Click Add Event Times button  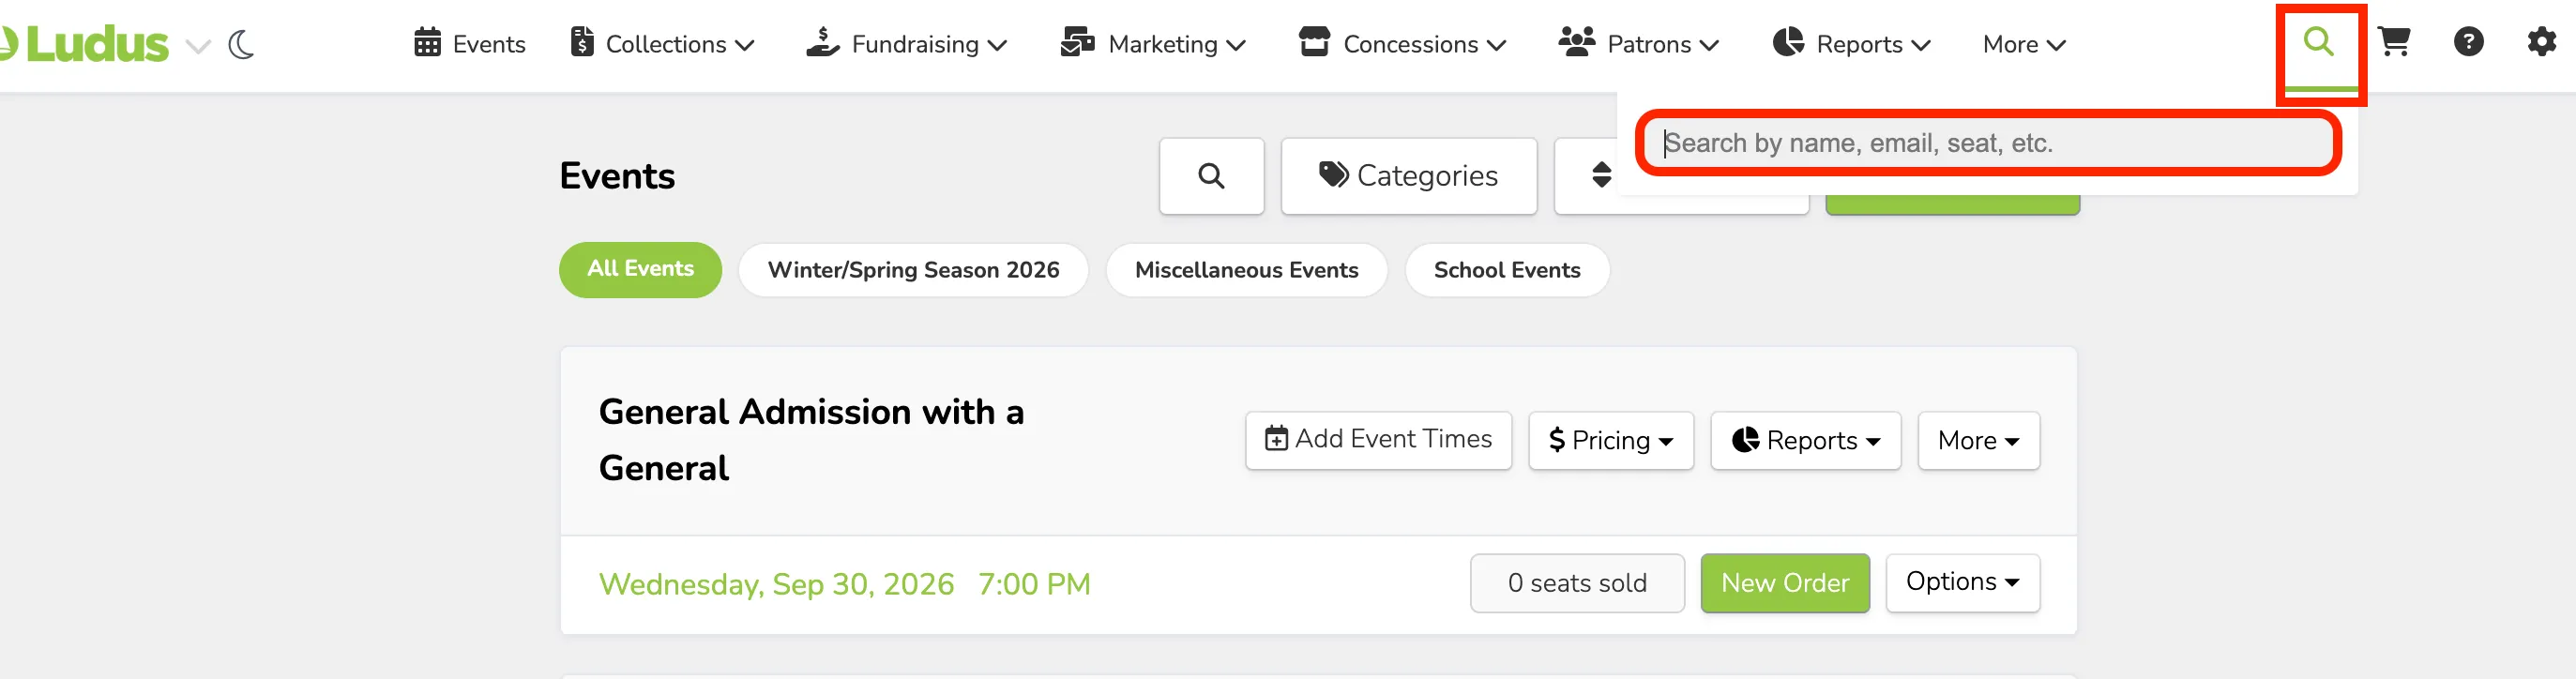(1378, 440)
